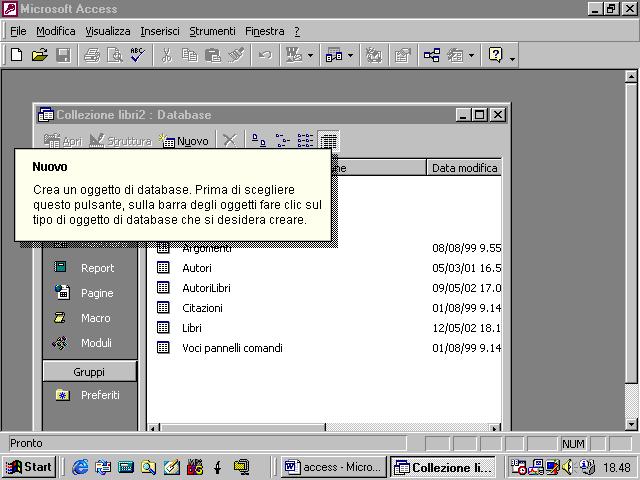Launch Internet Explorer from quick launch
640x480 pixels.
point(80,467)
